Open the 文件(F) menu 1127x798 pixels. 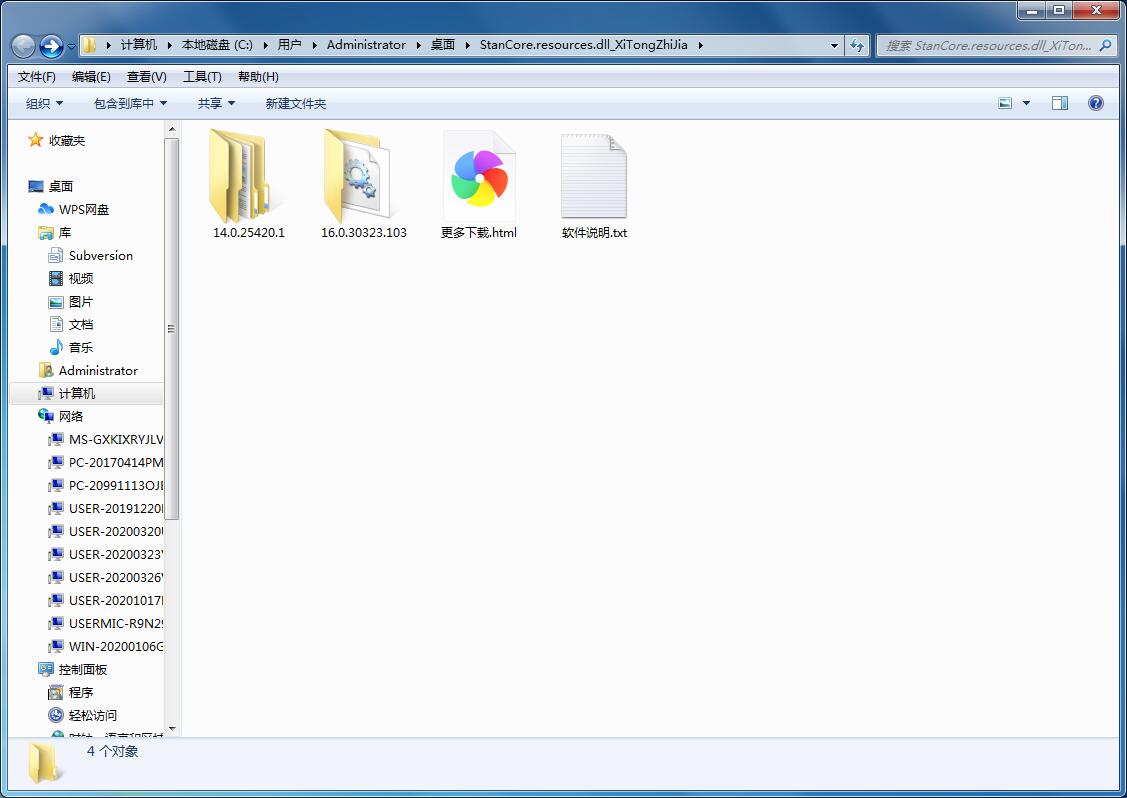click(37, 77)
